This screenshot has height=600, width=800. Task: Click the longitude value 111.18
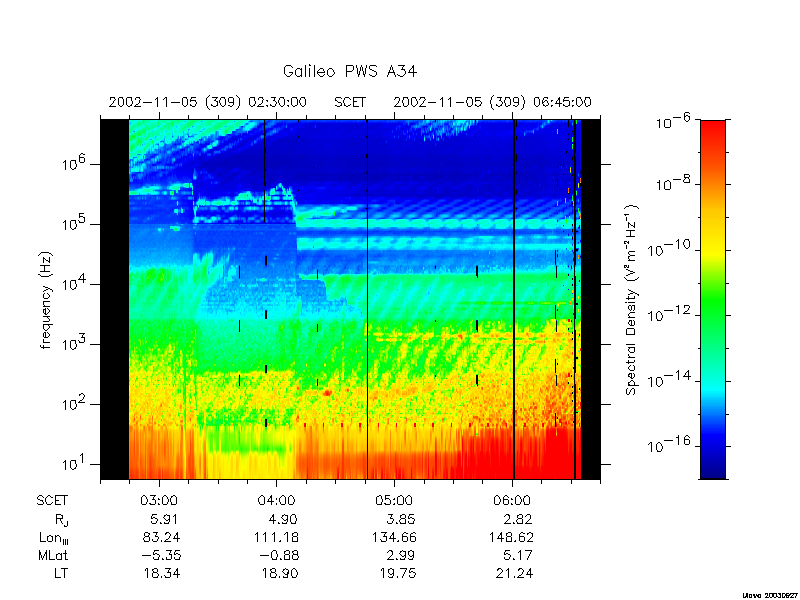pyautogui.click(x=276, y=537)
